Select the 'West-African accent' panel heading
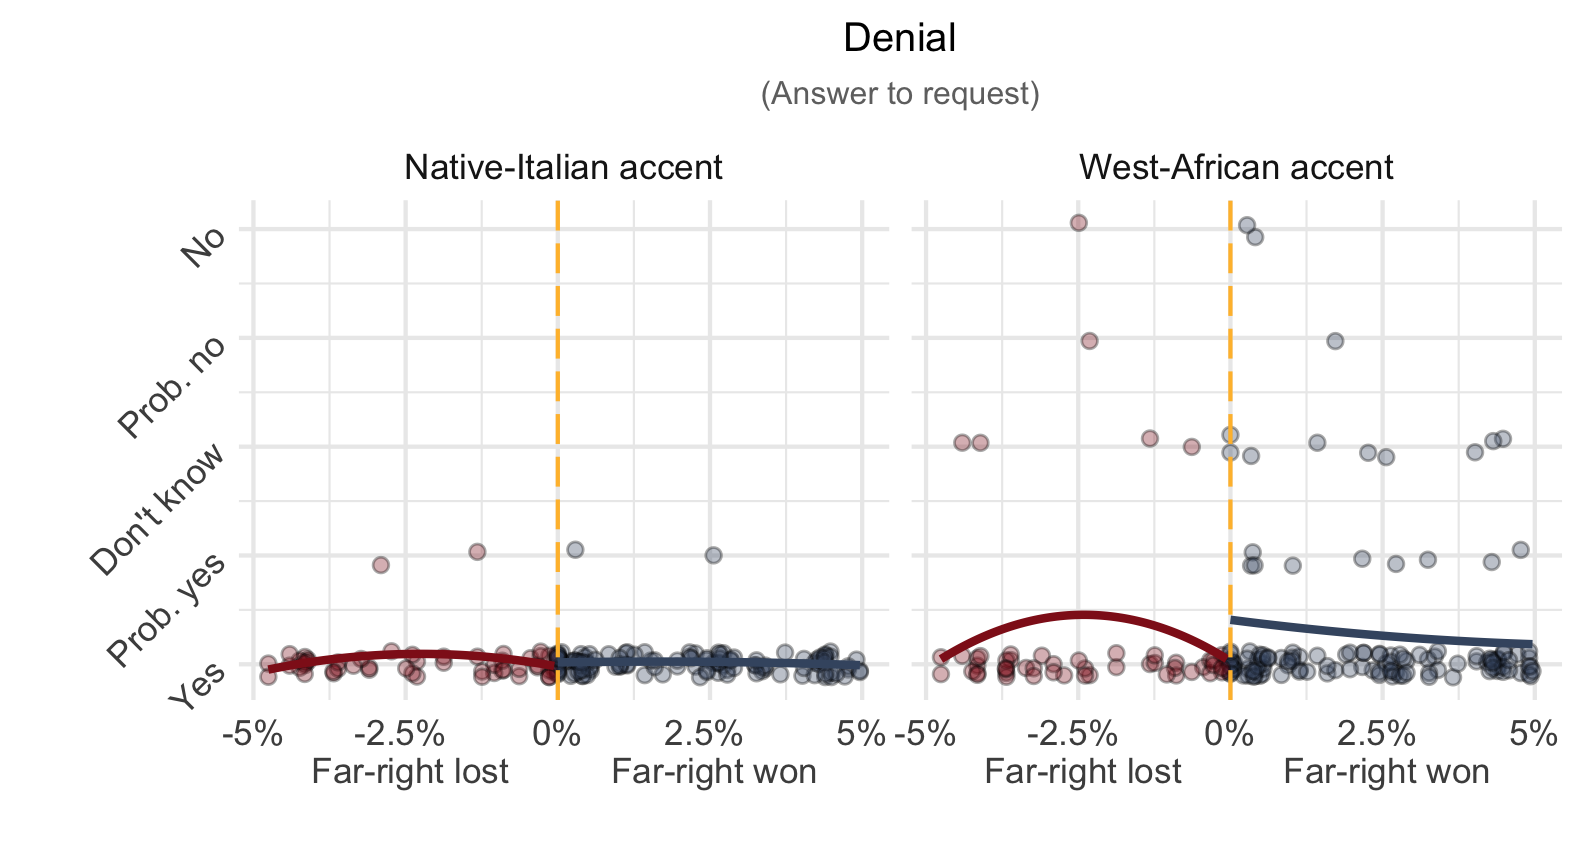 pyautogui.click(x=1236, y=167)
